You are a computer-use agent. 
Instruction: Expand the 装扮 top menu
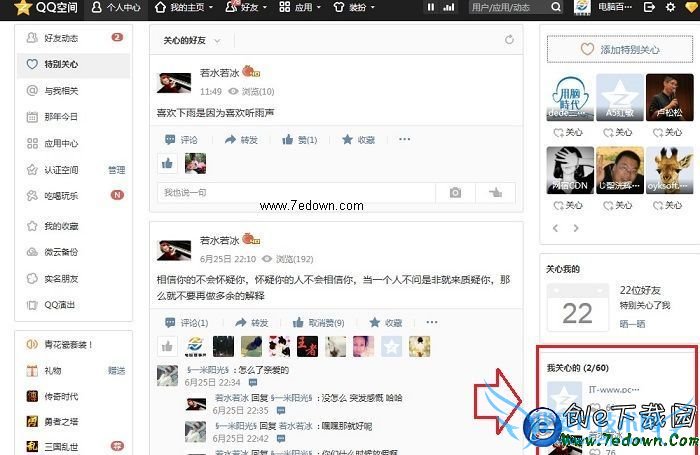coord(354,8)
